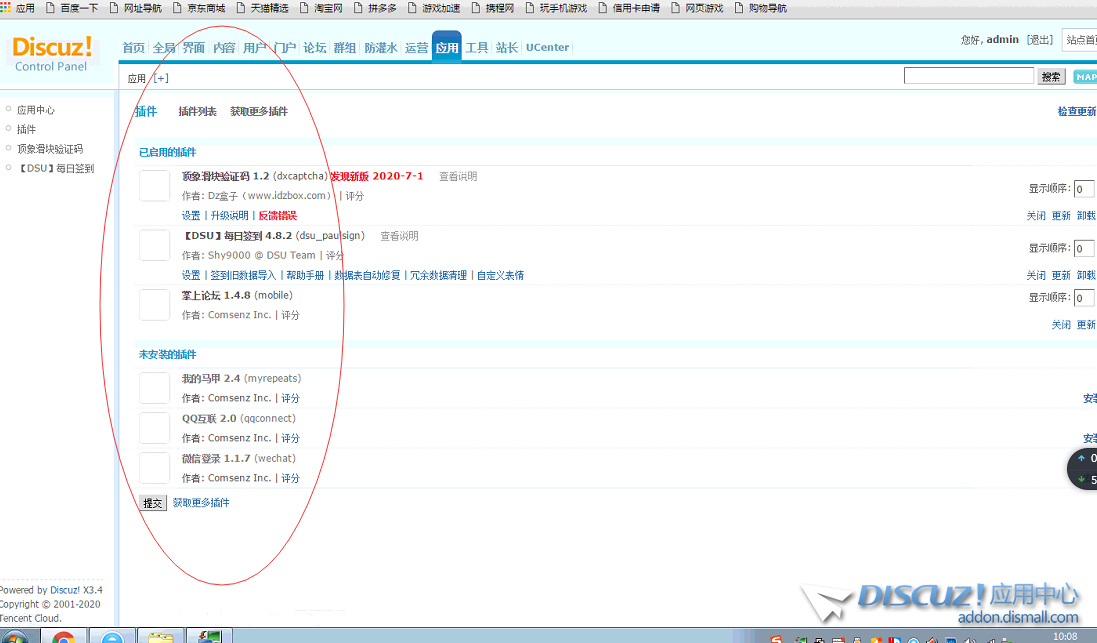Log out via the 退出 link
Image resolution: width=1097 pixels, height=643 pixels.
[x=1040, y=40]
